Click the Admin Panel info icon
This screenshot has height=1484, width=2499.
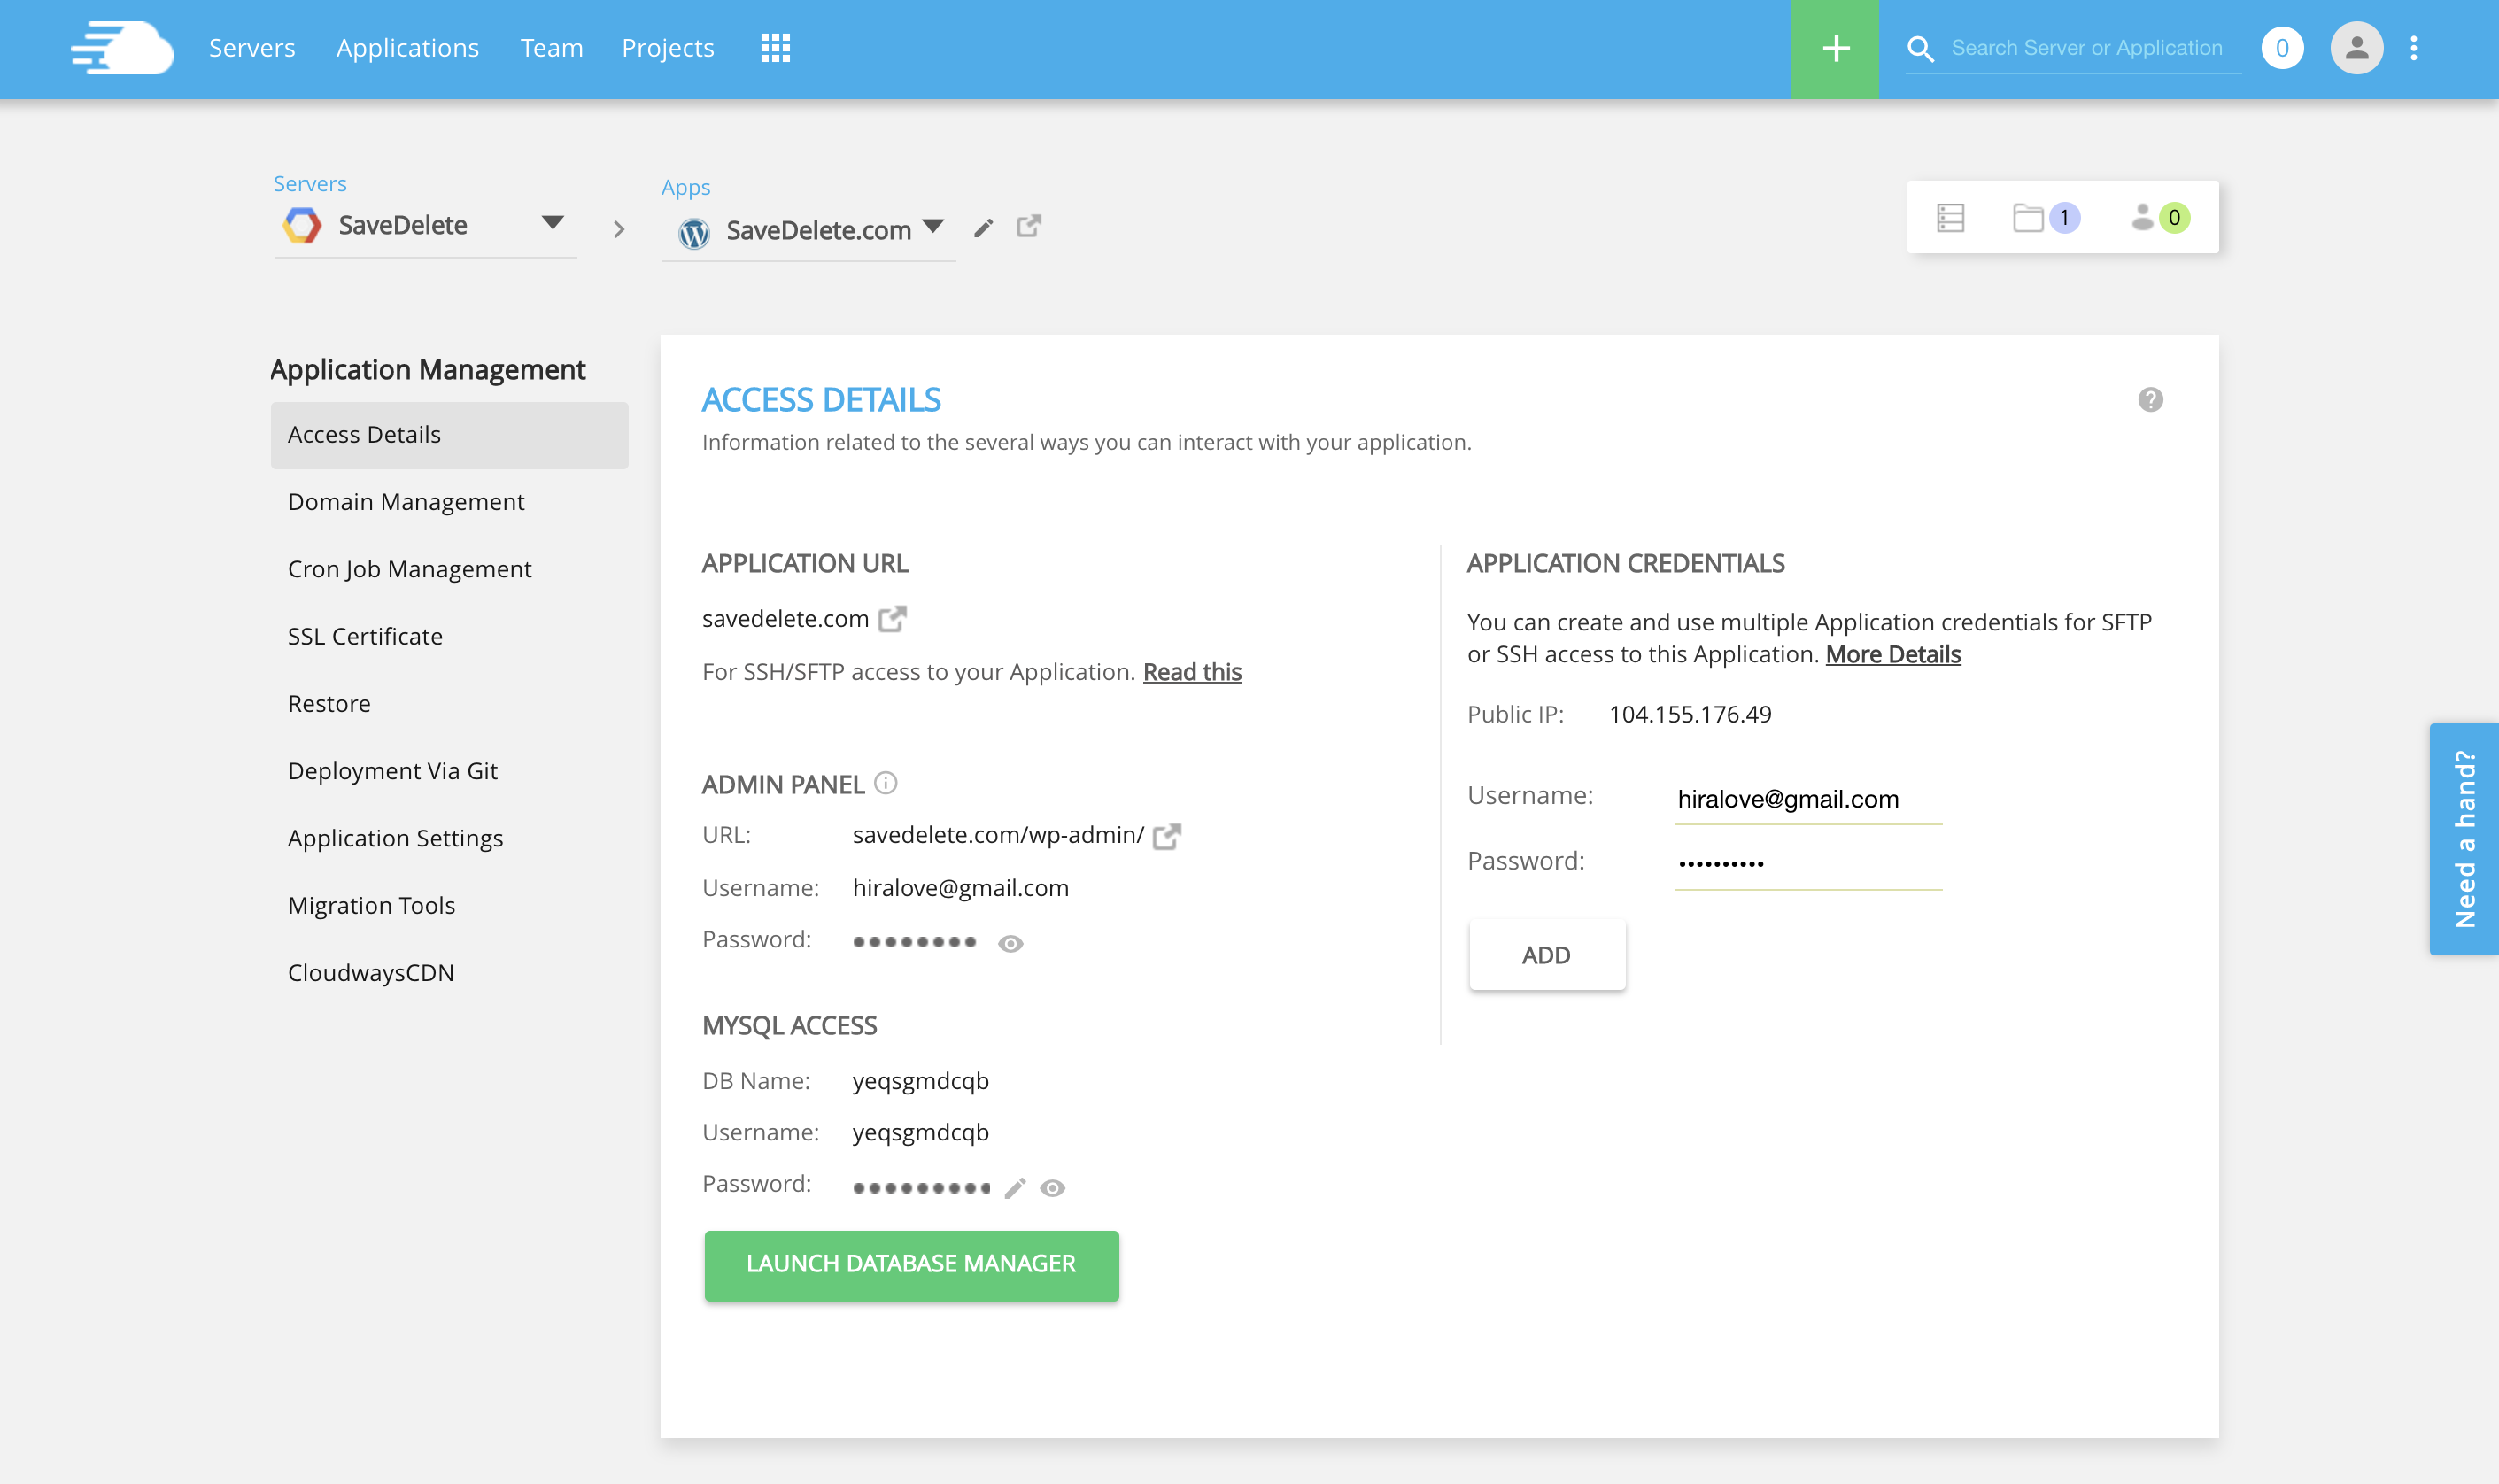(886, 783)
